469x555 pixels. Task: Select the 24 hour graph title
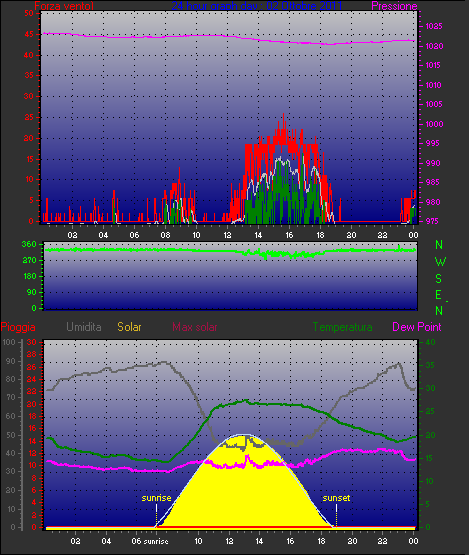[x=257, y=6]
